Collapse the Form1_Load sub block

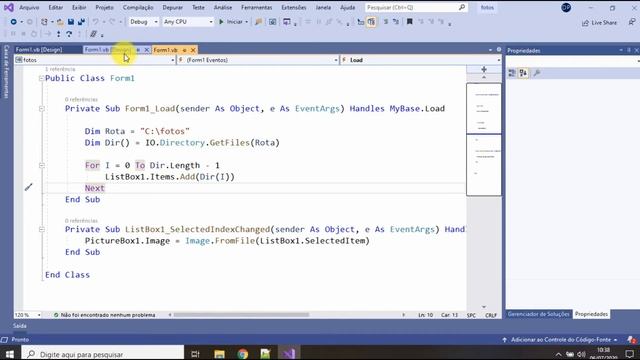pos(41,109)
